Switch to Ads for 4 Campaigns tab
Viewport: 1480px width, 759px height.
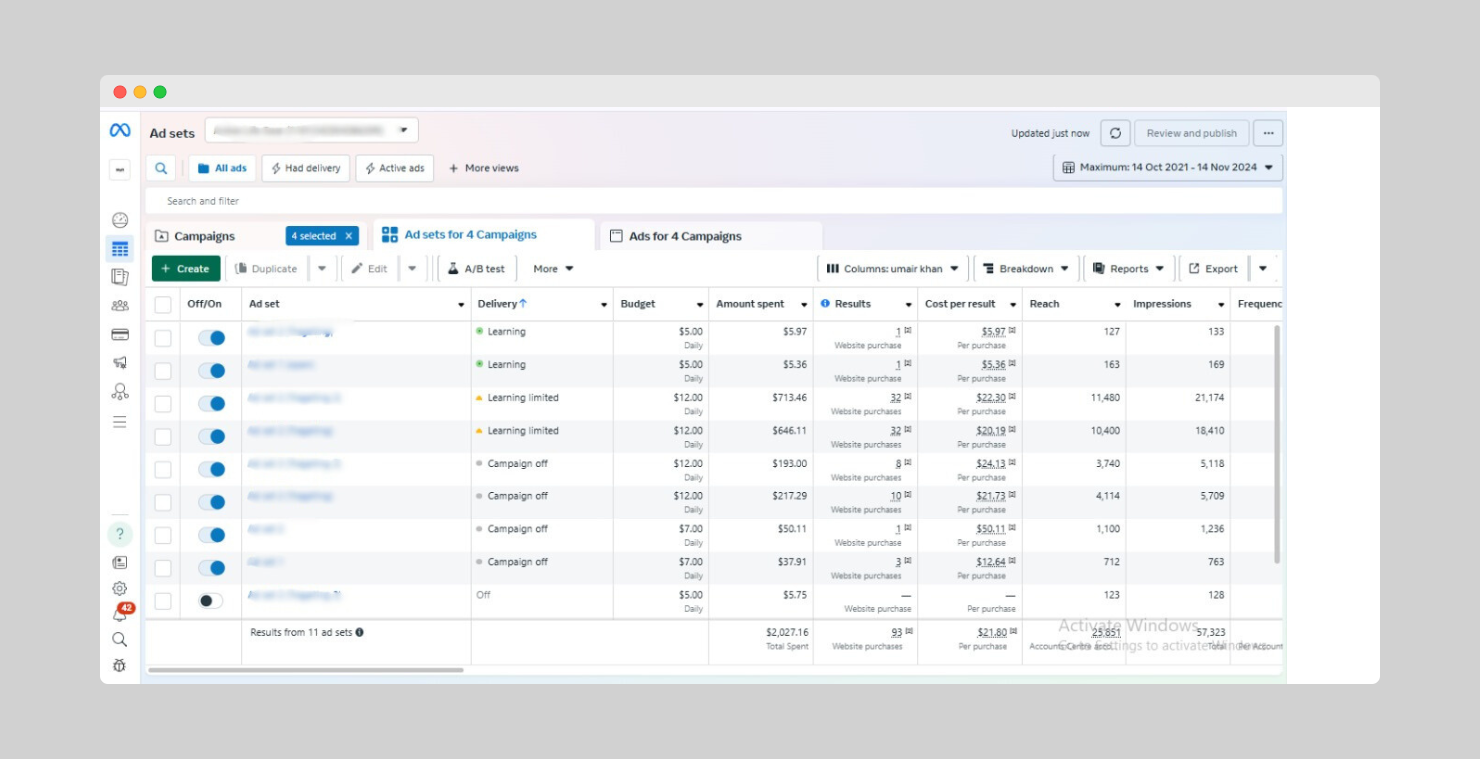(711, 237)
